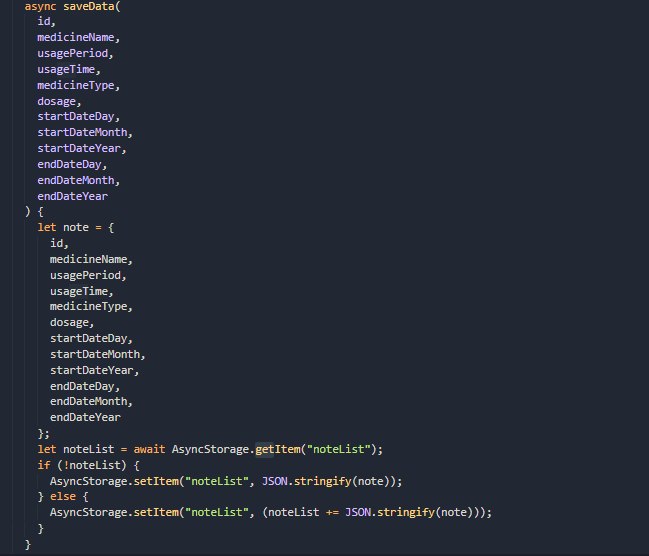Click endDateYear inside the note object
The height and width of the screenshot is (556, 649).
[x=85, y=417]
